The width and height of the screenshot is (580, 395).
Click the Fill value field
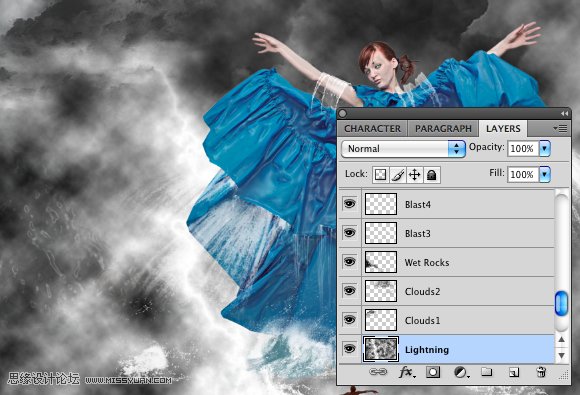tap(523, 175)
